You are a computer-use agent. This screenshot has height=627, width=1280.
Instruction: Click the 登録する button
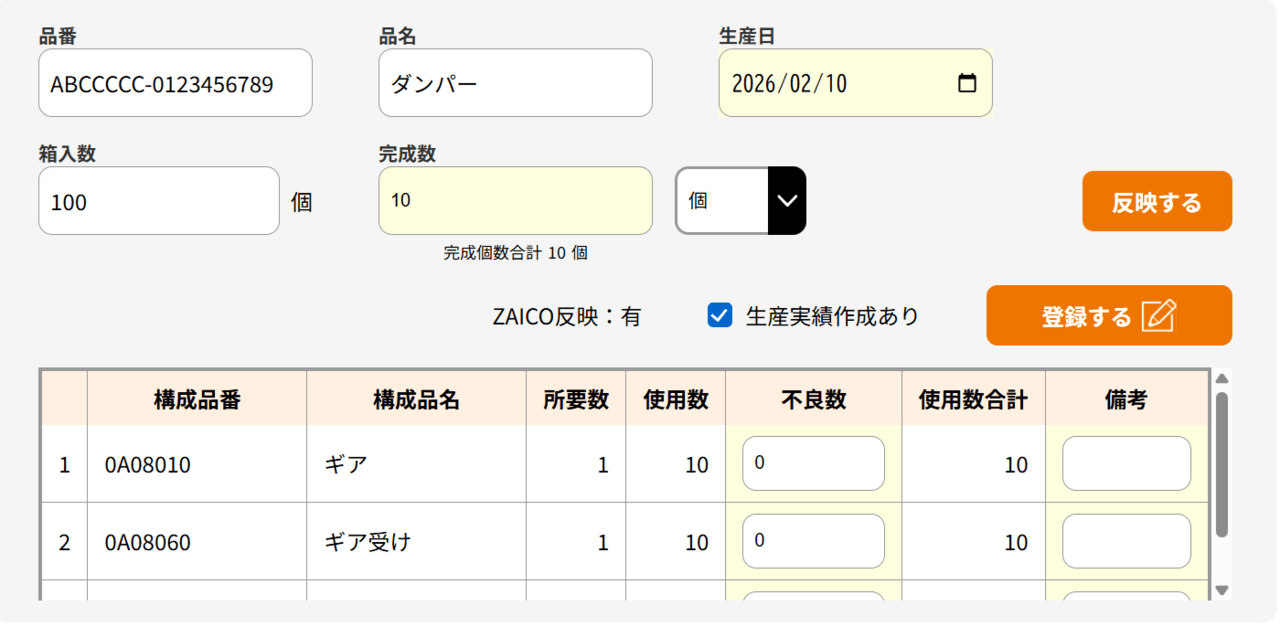(1108, 315)
